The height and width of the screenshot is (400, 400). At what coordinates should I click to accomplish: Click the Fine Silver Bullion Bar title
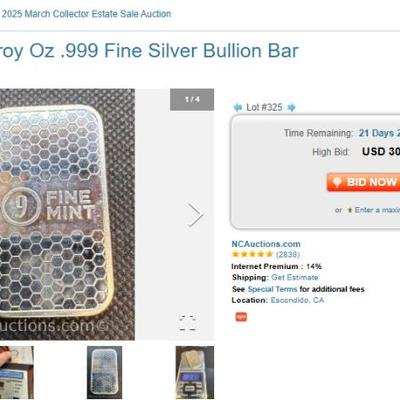(x=149, y=51)
